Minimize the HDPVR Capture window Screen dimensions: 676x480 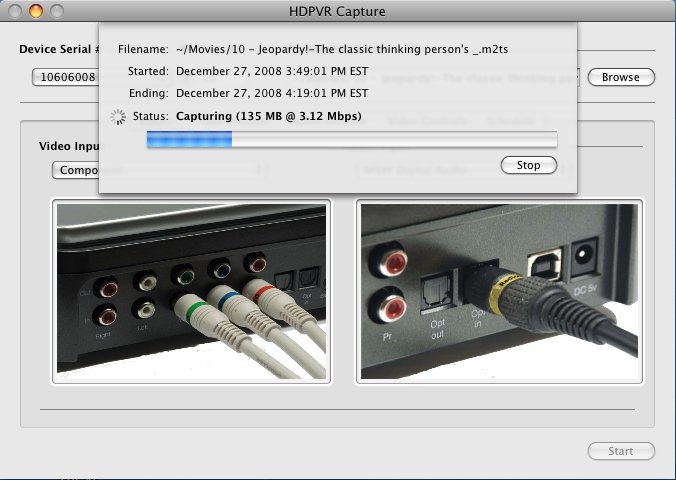click(36, 11)
